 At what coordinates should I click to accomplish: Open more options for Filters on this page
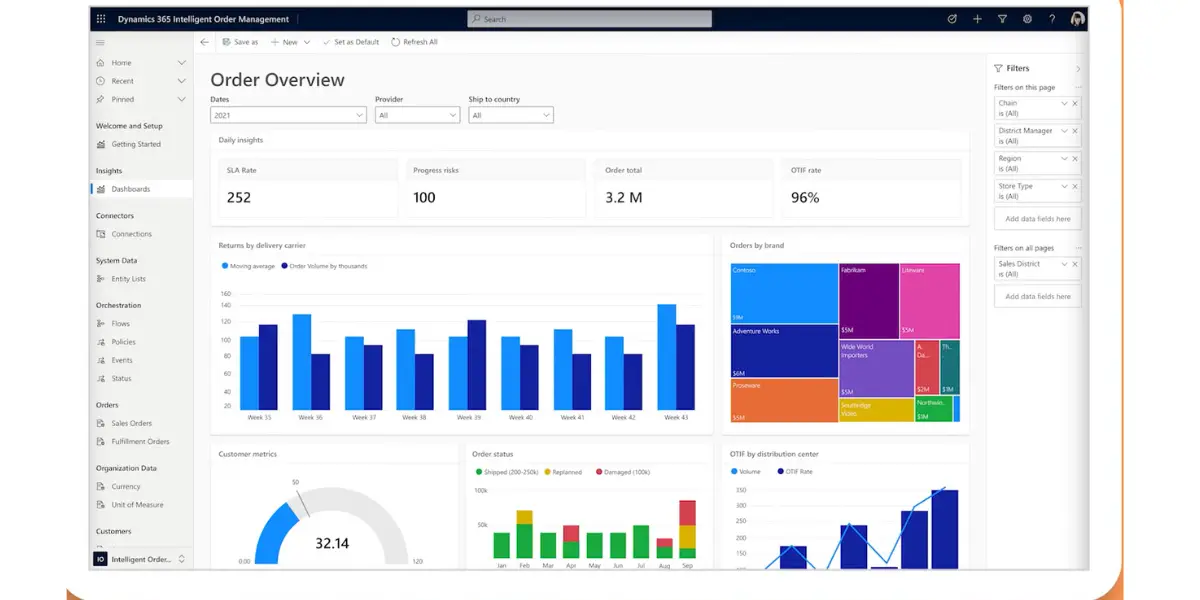1077,87
